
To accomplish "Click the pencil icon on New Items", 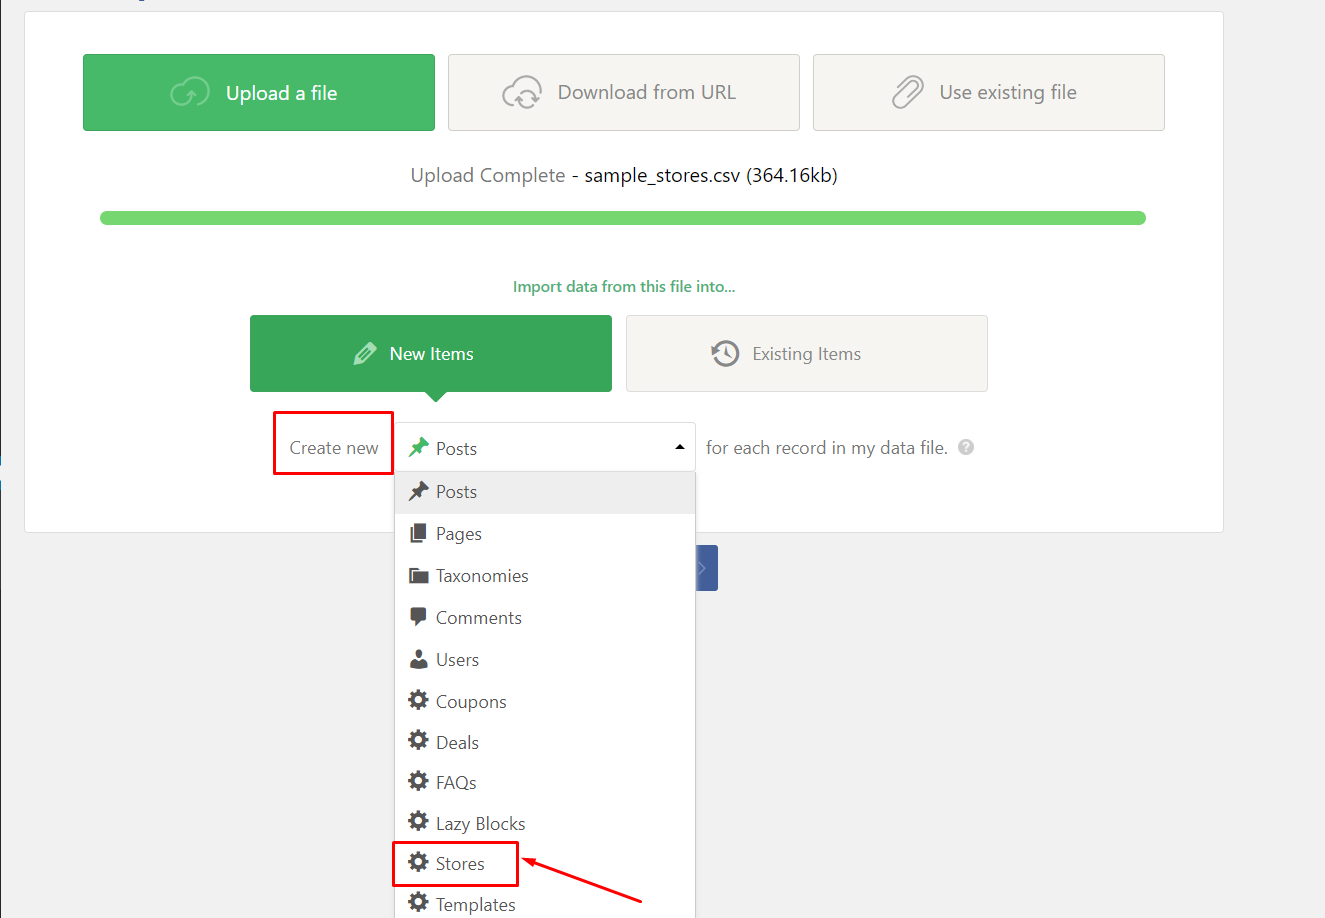I will point(365,354).
